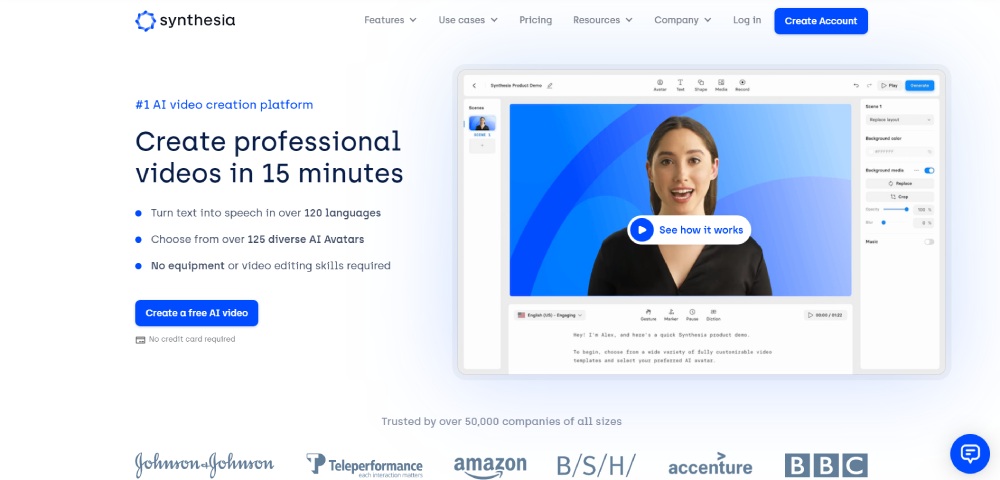The width and height of the screenshot is (1000, 480).
Task: Click the Amazon logo
Action: (x=490, y=467)
